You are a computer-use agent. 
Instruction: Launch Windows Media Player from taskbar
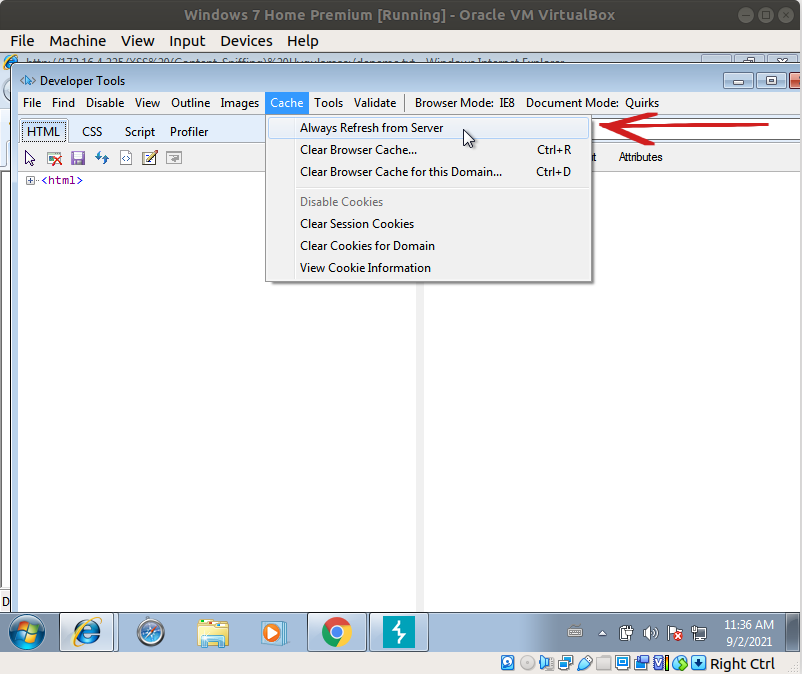(x=274, y=632)
